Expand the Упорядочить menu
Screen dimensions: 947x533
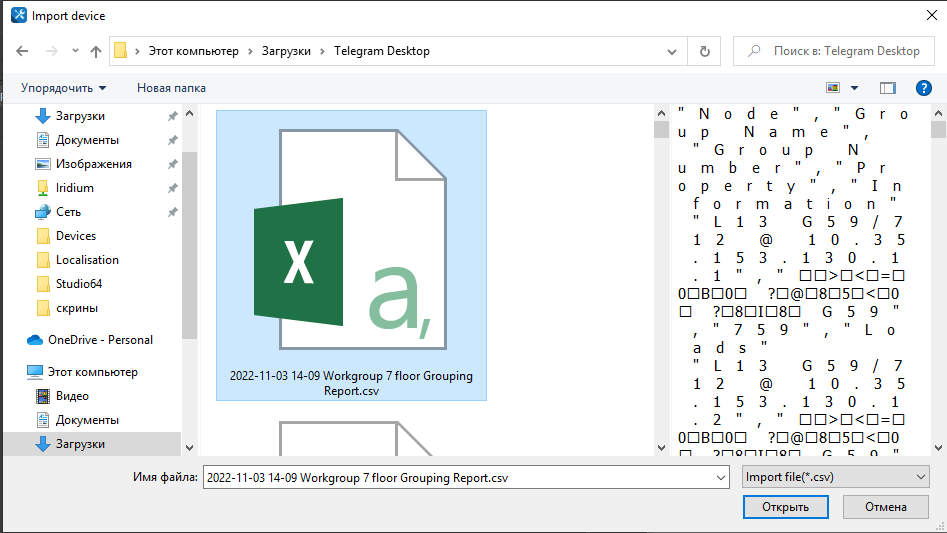coord(63,88)
